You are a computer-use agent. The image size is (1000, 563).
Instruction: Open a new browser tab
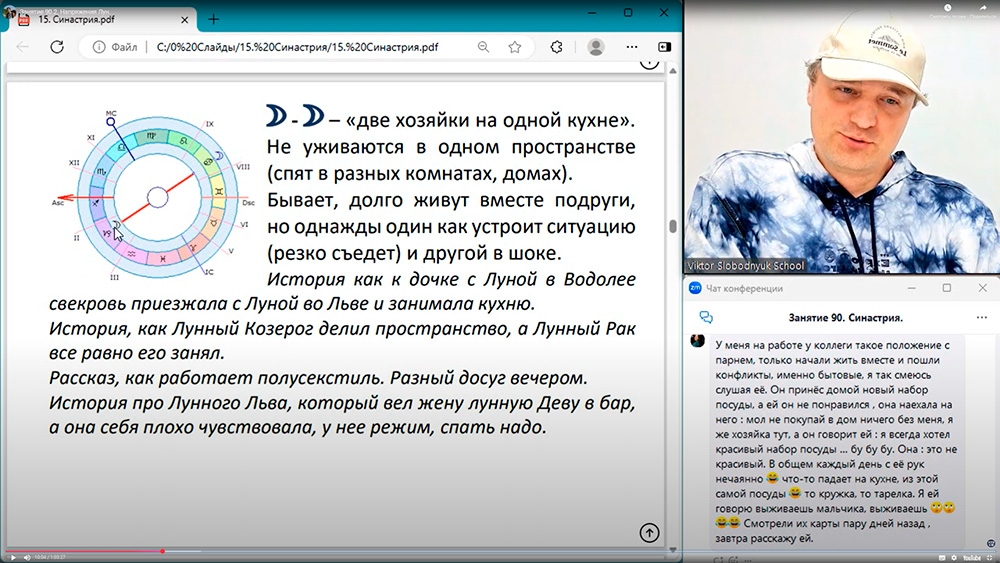[x=214, y=19]
